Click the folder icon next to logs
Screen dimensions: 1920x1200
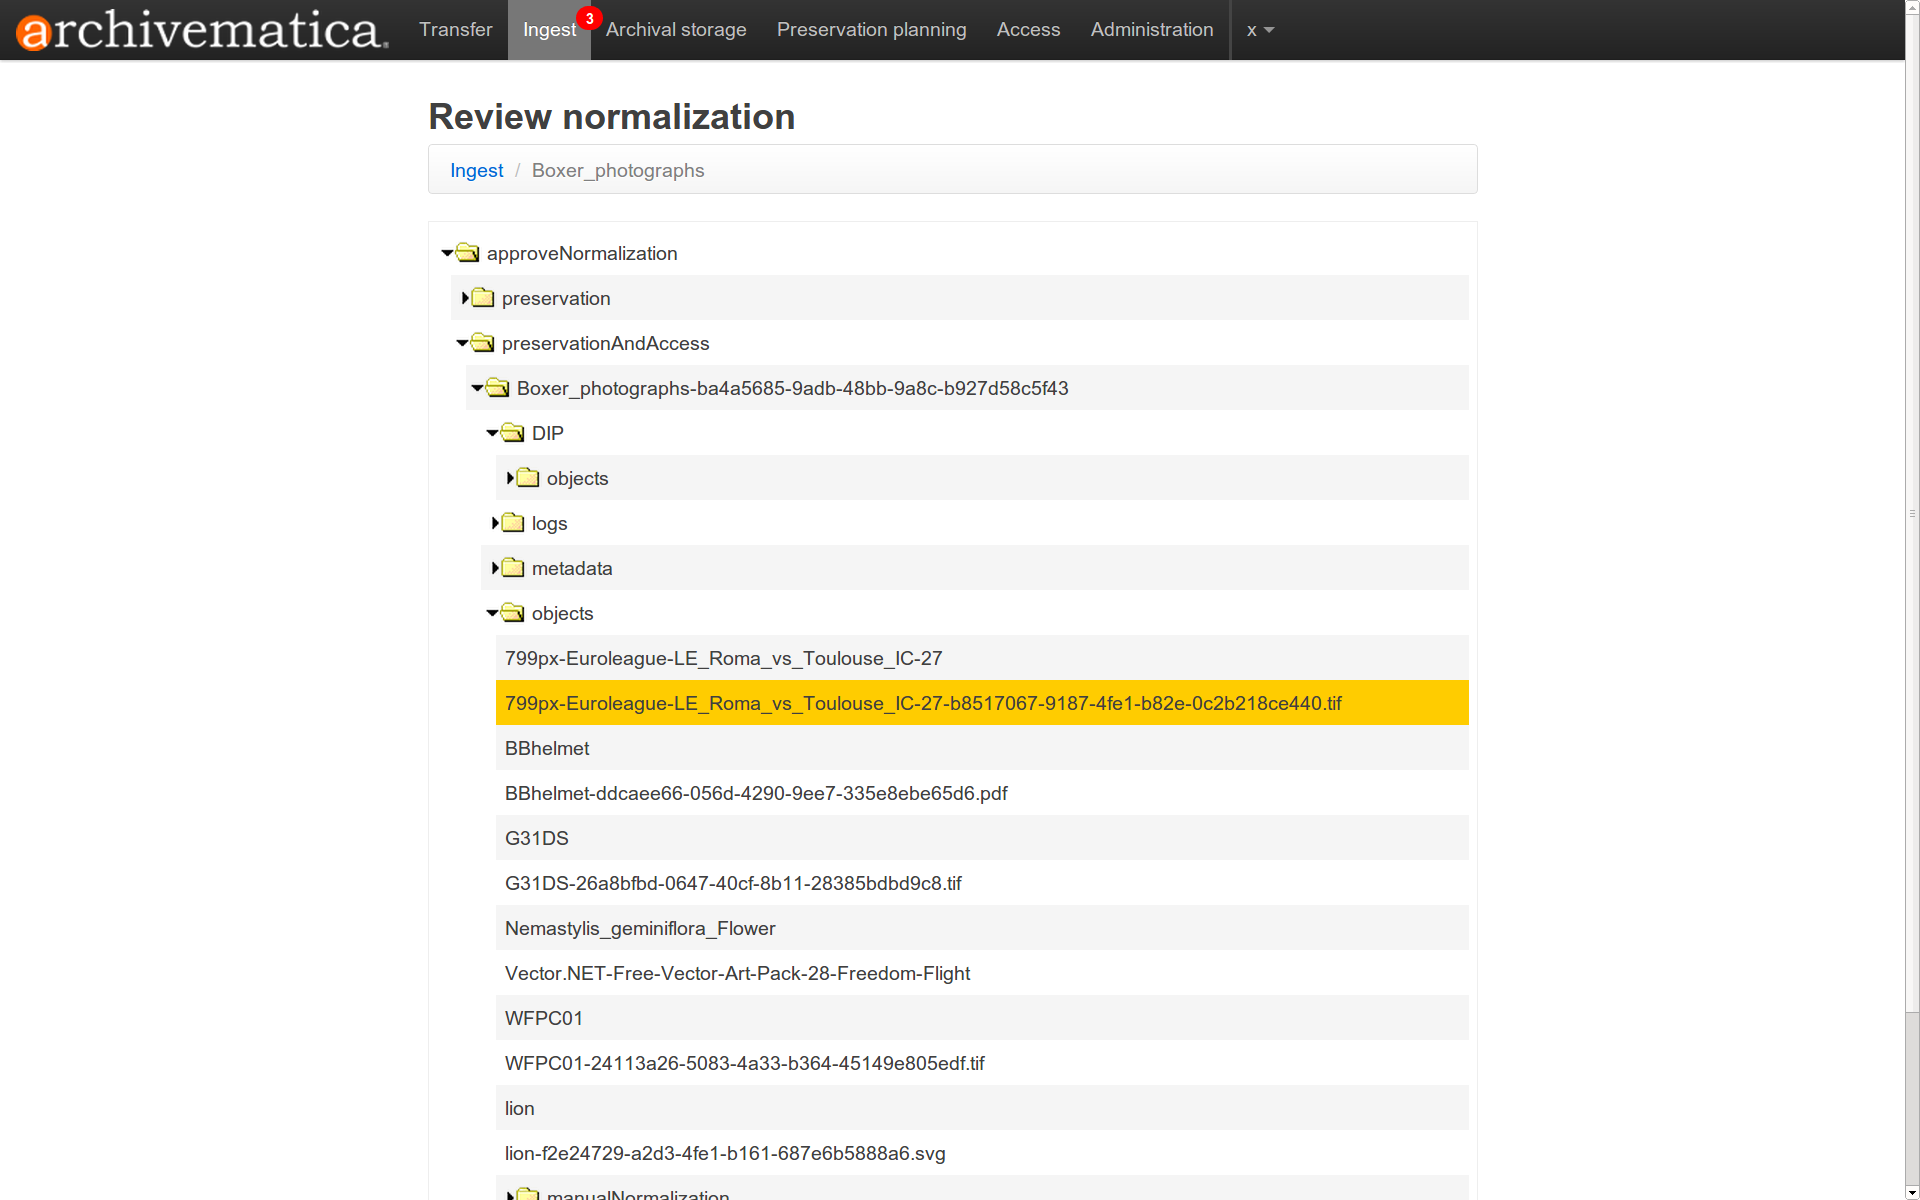pos(511,522)
